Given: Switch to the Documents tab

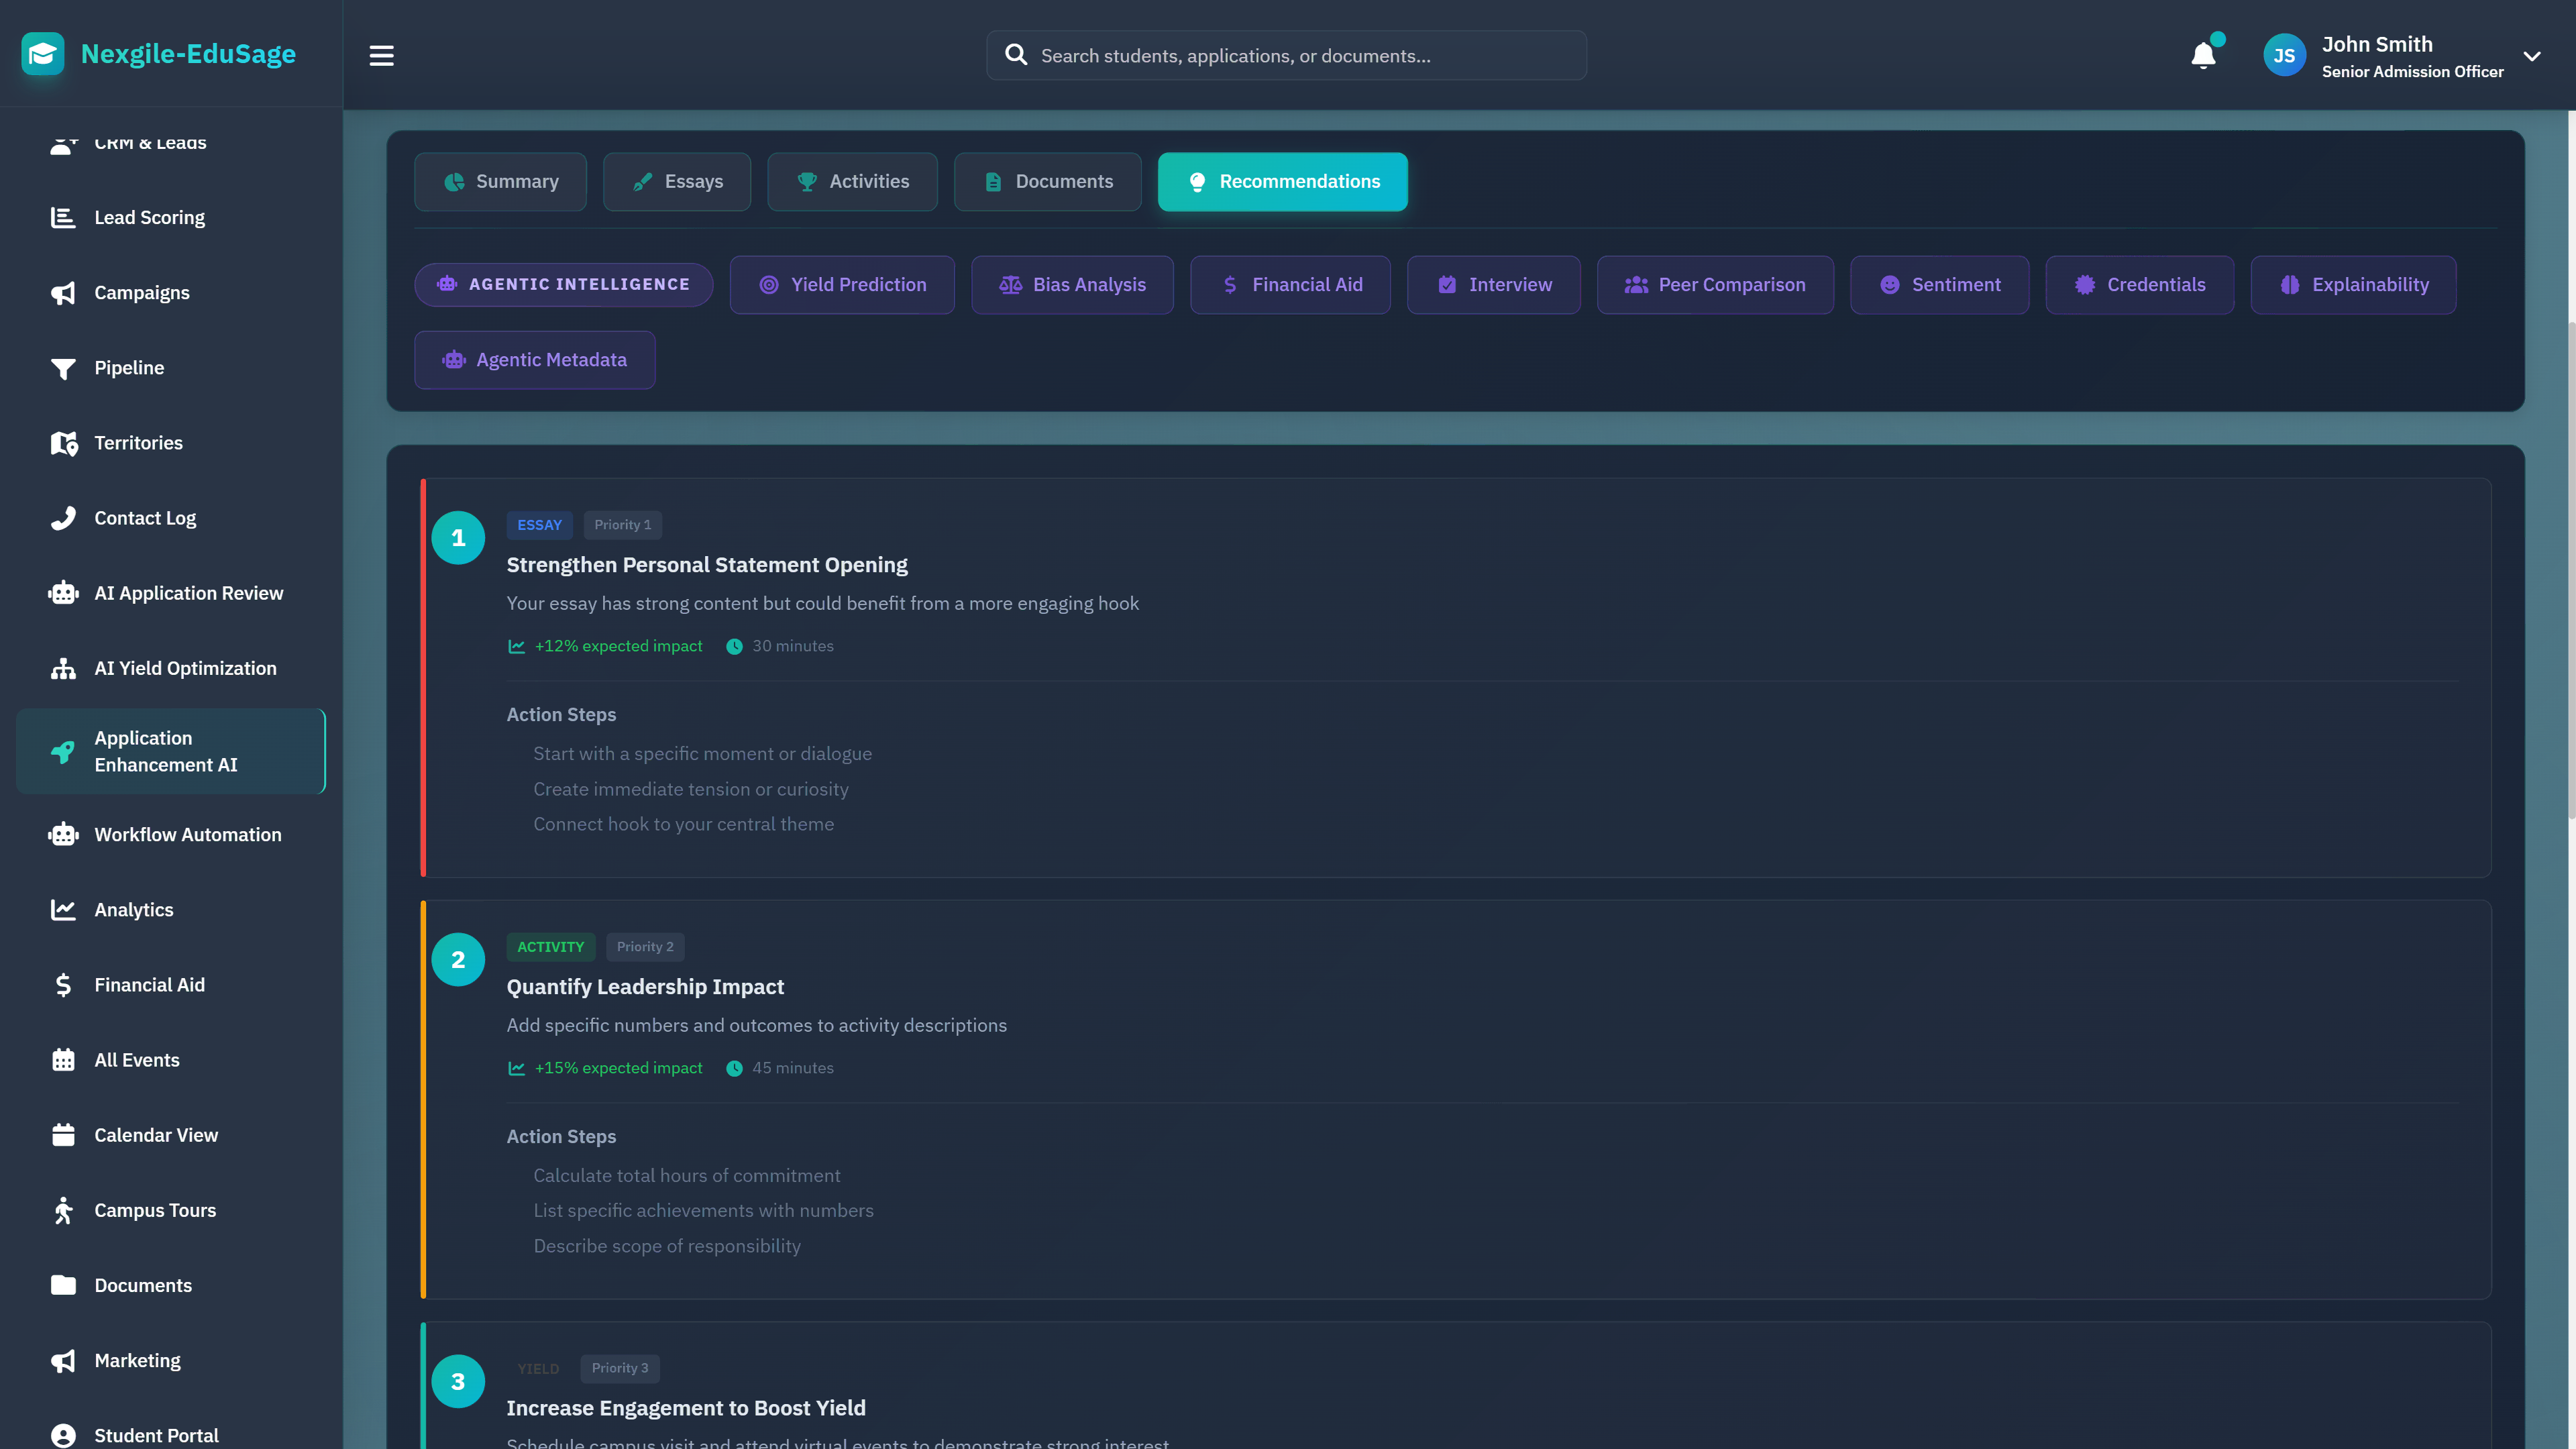Looking at the screenshot, I should point(1047,182).
